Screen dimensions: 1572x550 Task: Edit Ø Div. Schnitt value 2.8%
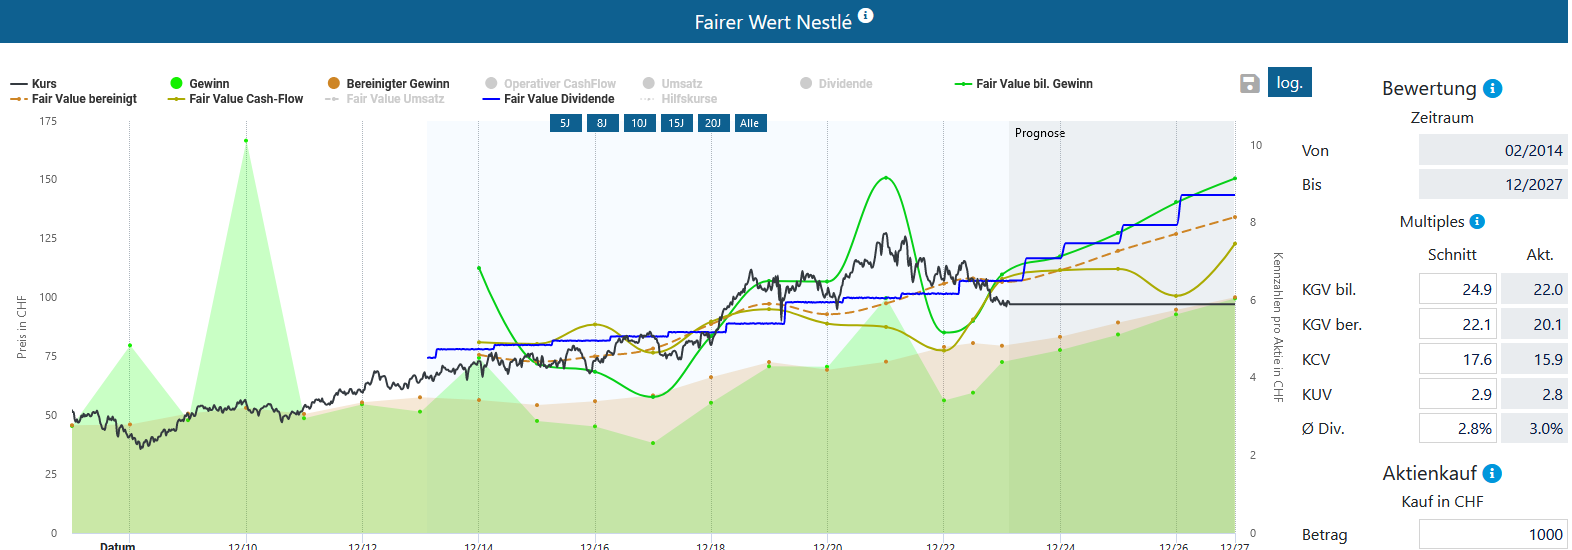click(1458, 428)
